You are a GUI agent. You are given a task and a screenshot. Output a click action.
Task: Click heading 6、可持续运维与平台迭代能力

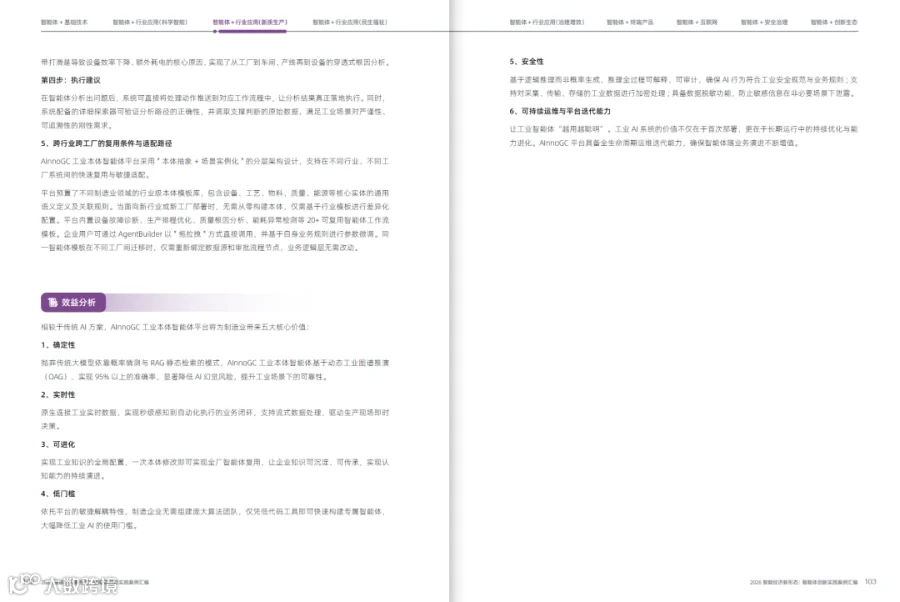pos(560,111)
